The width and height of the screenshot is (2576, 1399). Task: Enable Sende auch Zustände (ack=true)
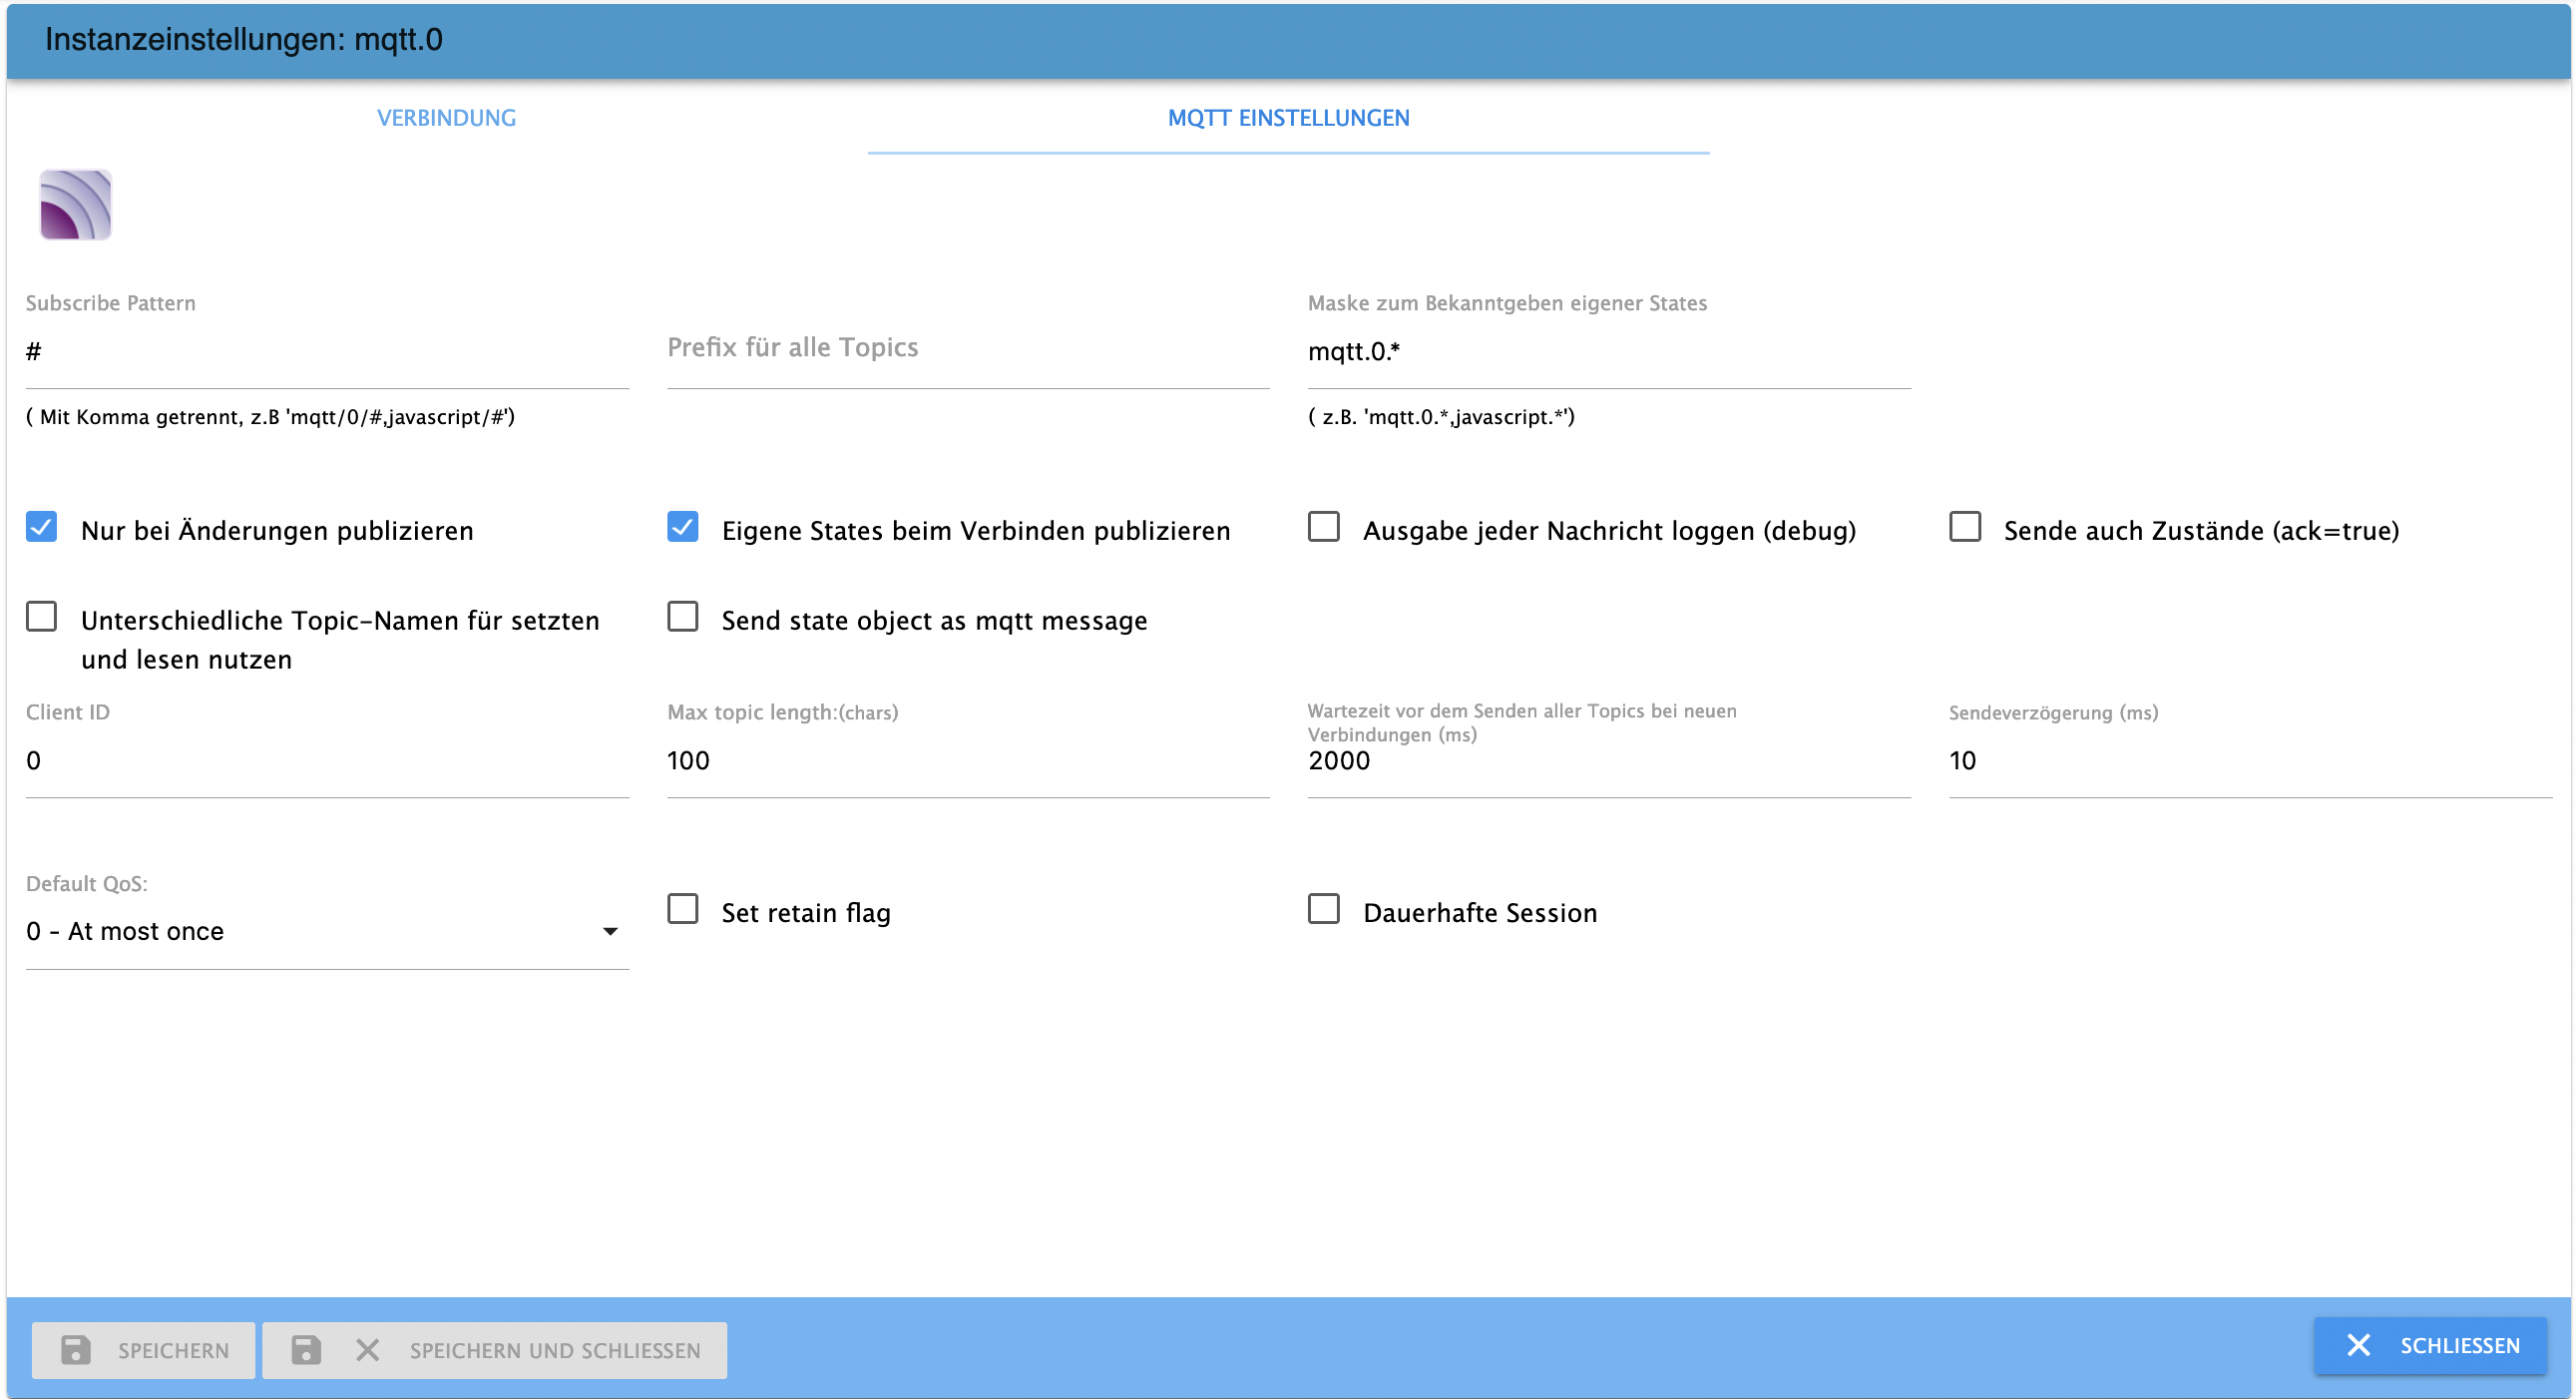click(1964, 527)
